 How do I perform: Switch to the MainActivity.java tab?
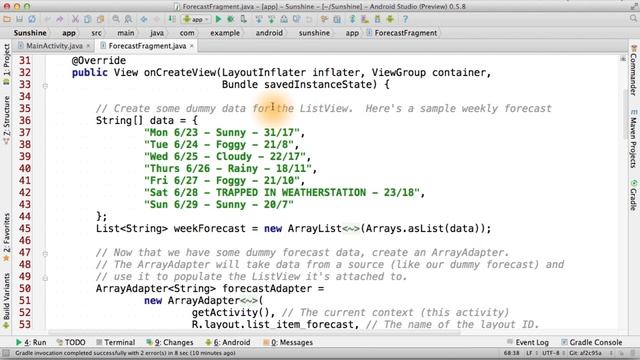tap(54, 46)
